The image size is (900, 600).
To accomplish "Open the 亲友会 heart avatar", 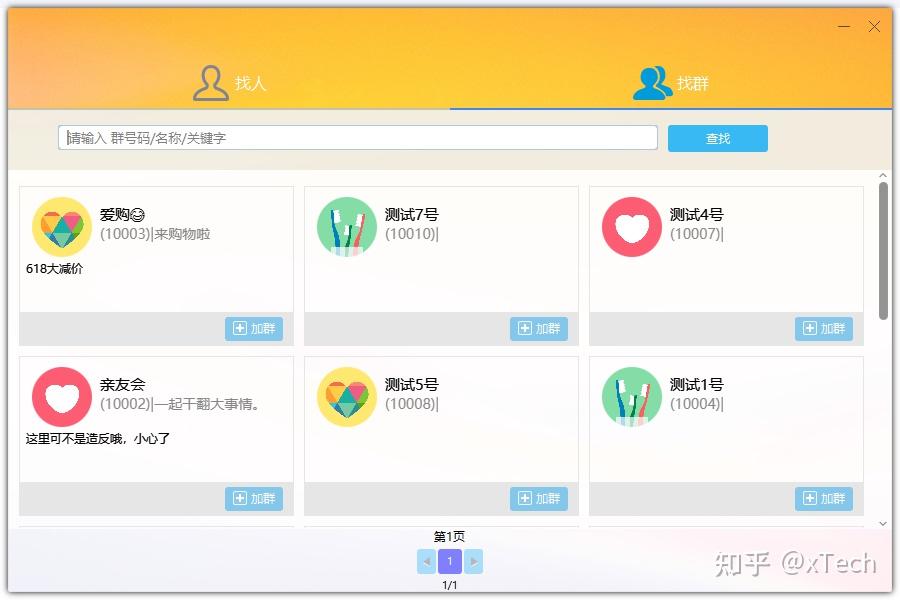I will (62, 397).
